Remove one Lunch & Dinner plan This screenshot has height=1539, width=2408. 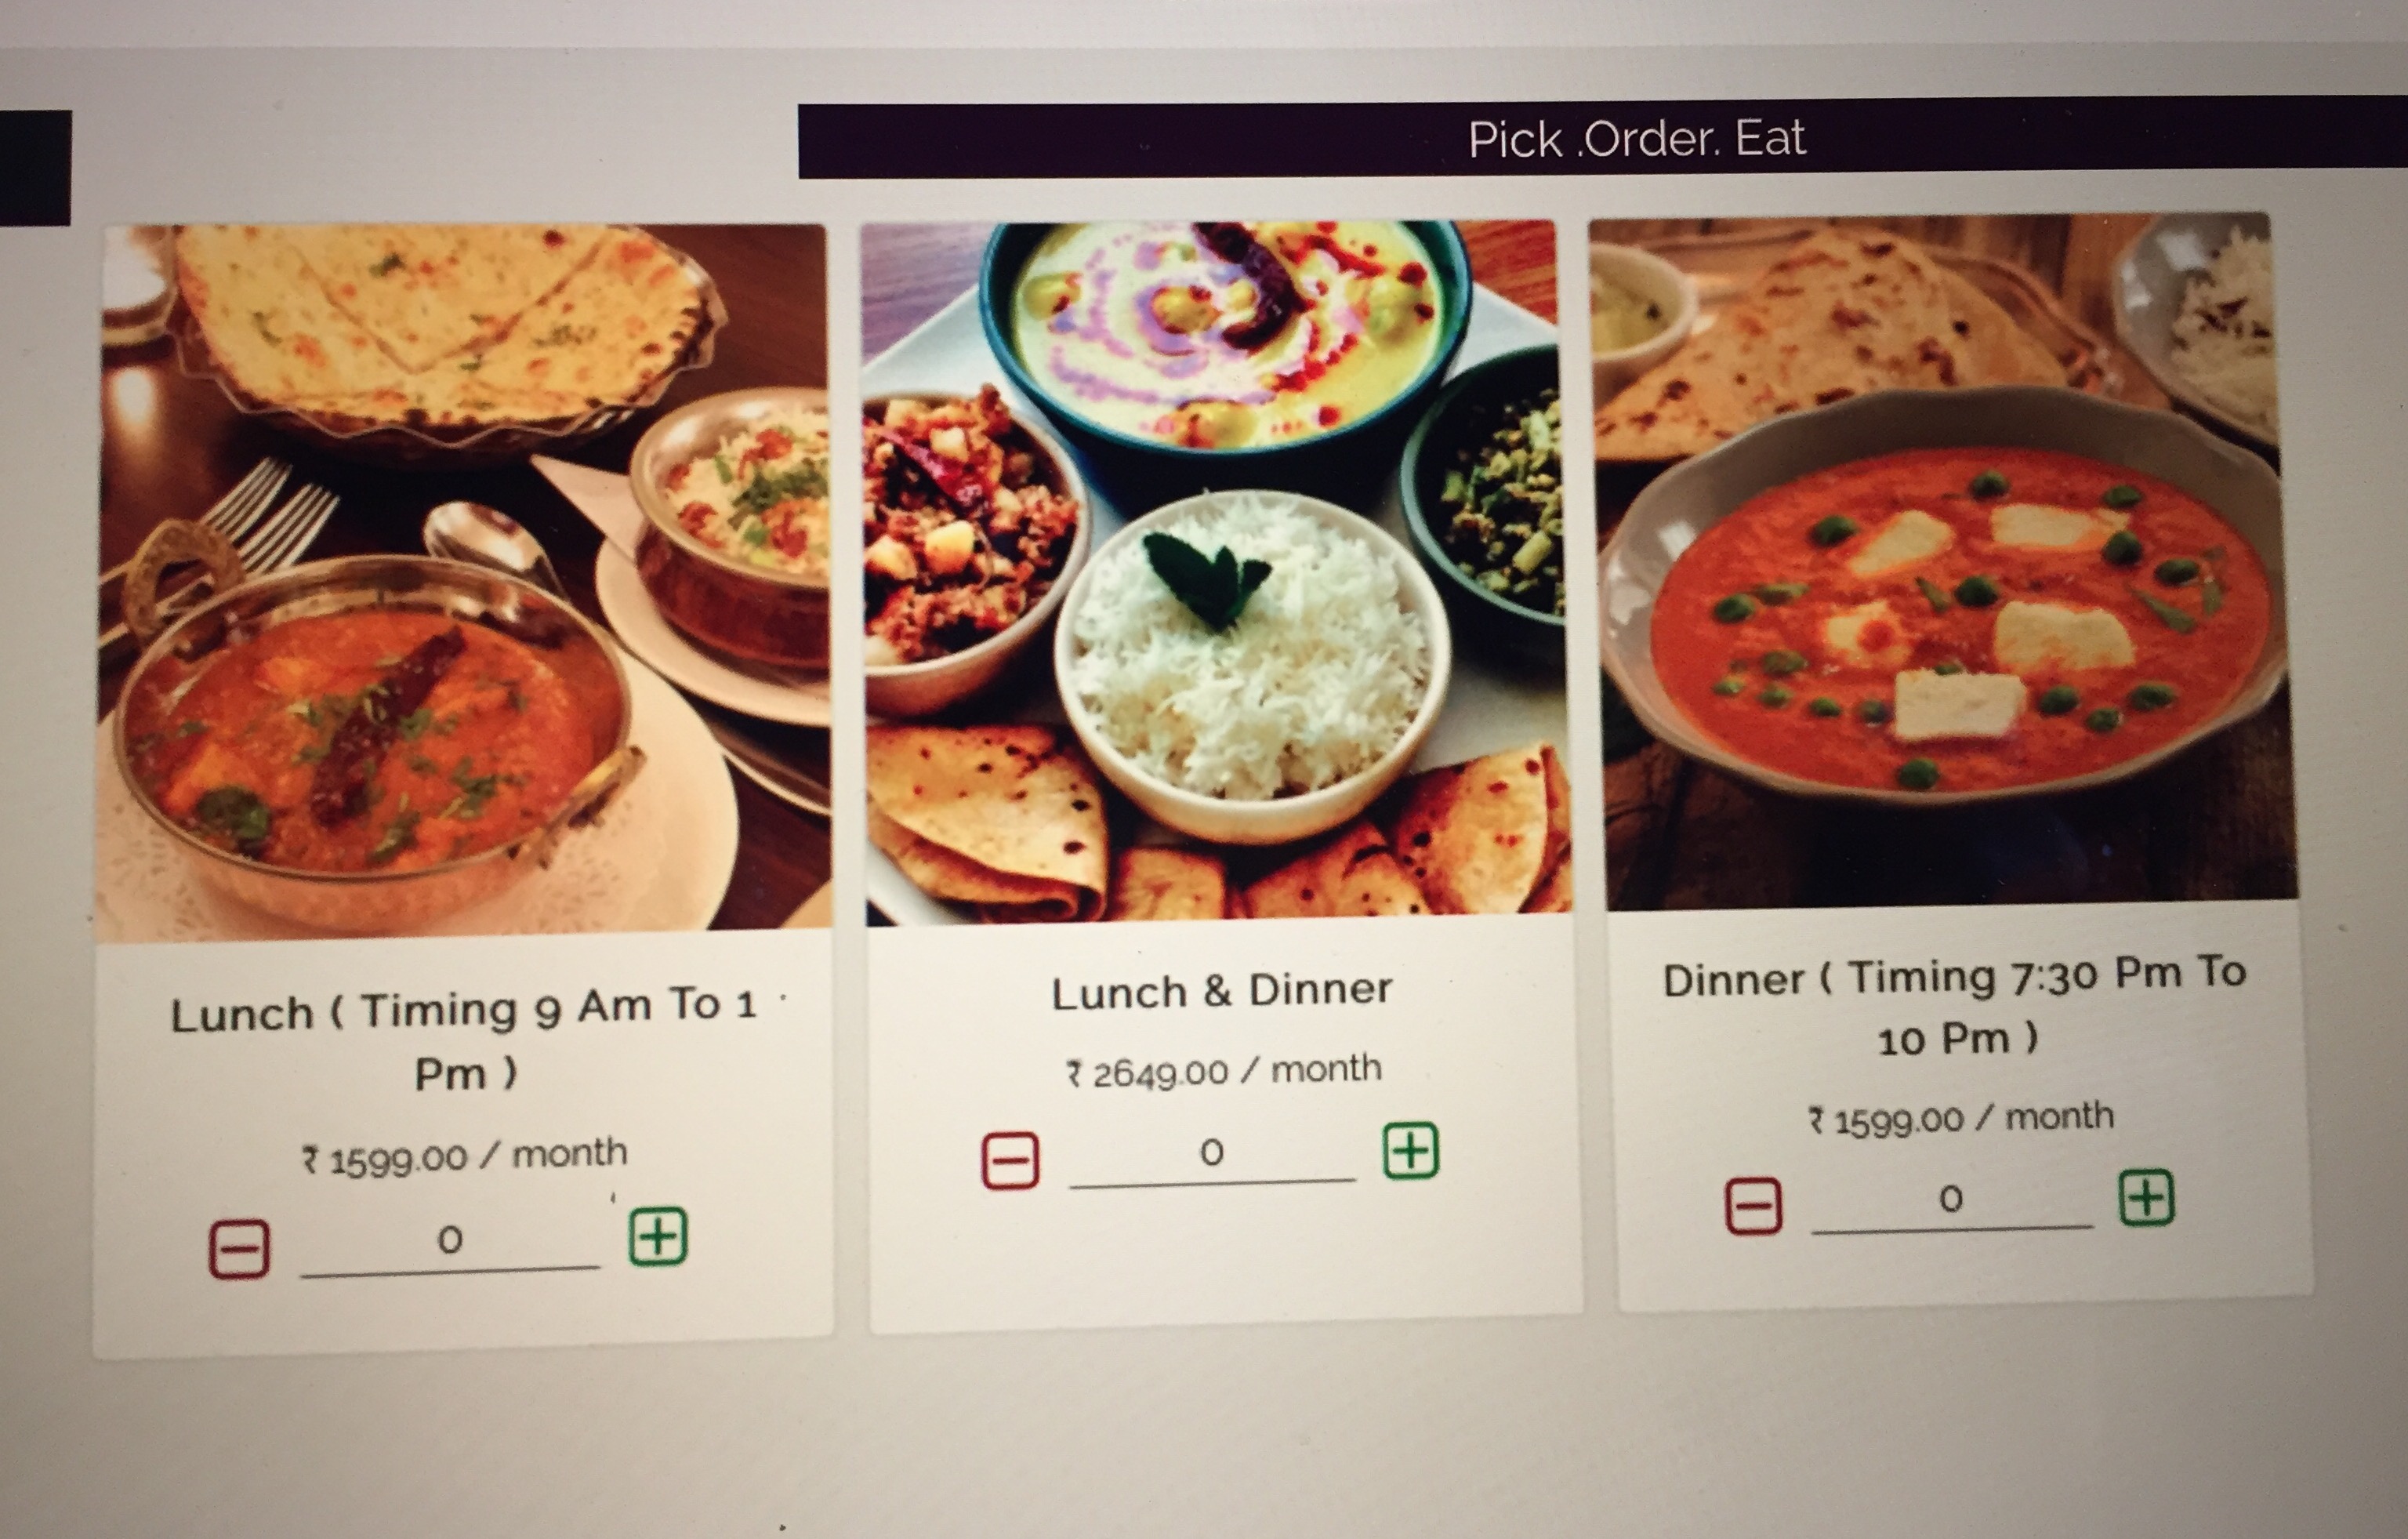point(1010,1161)
